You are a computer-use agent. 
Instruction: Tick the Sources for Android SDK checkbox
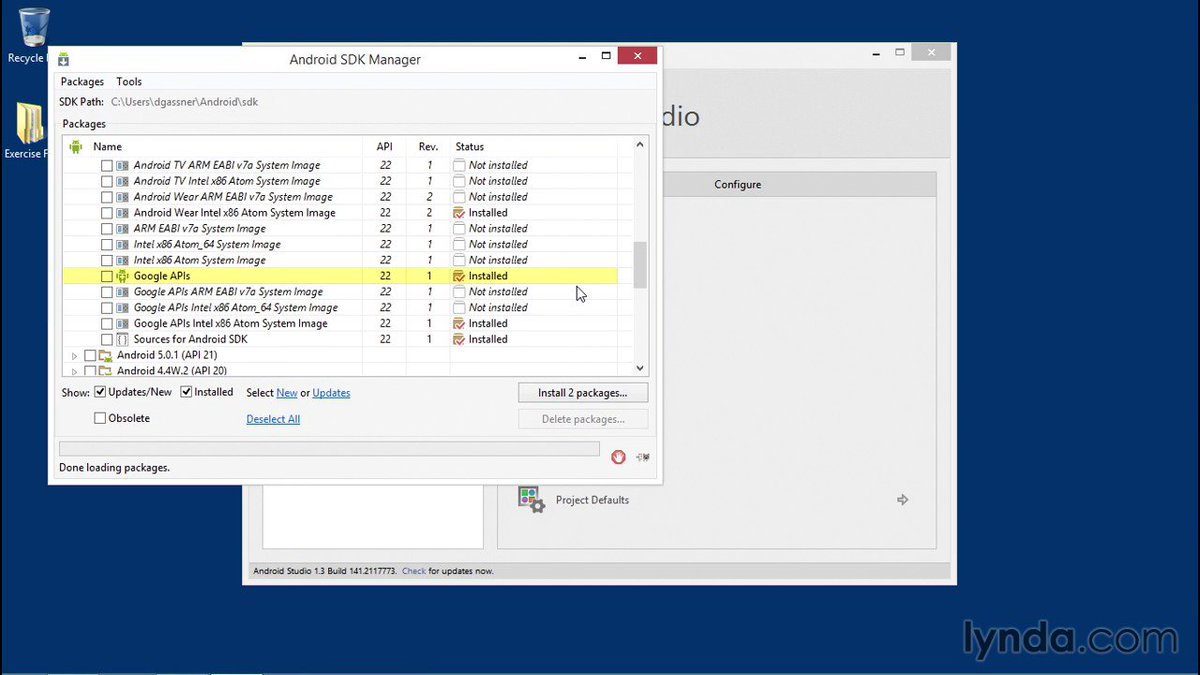pyautogui.click(x=107, y=339)
